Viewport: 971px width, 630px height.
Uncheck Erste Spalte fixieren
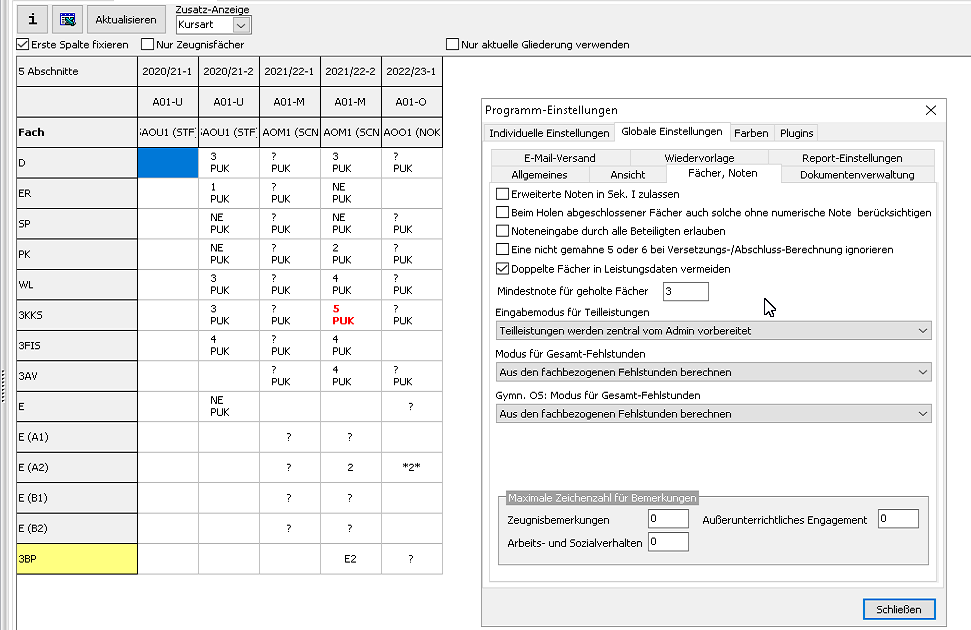coord(23,45)
